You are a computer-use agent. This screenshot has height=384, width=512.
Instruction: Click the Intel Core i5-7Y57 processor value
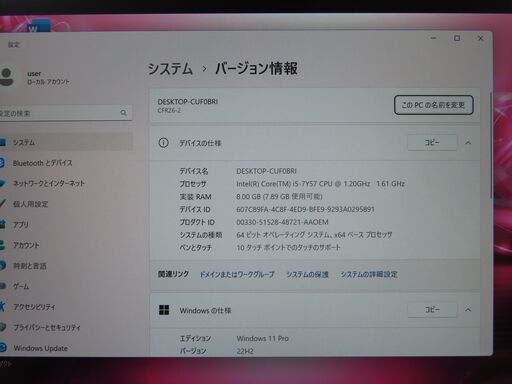(320, 184)
